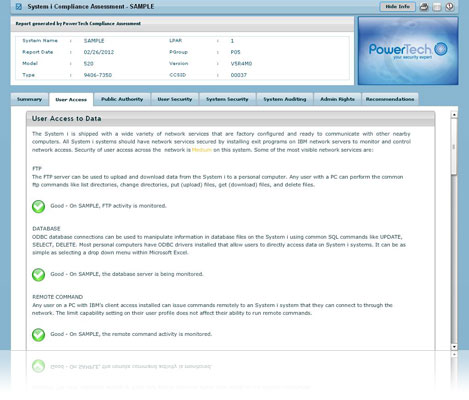
Task: Click the 'FTP' section heading
Action: (x=37, y=169)
